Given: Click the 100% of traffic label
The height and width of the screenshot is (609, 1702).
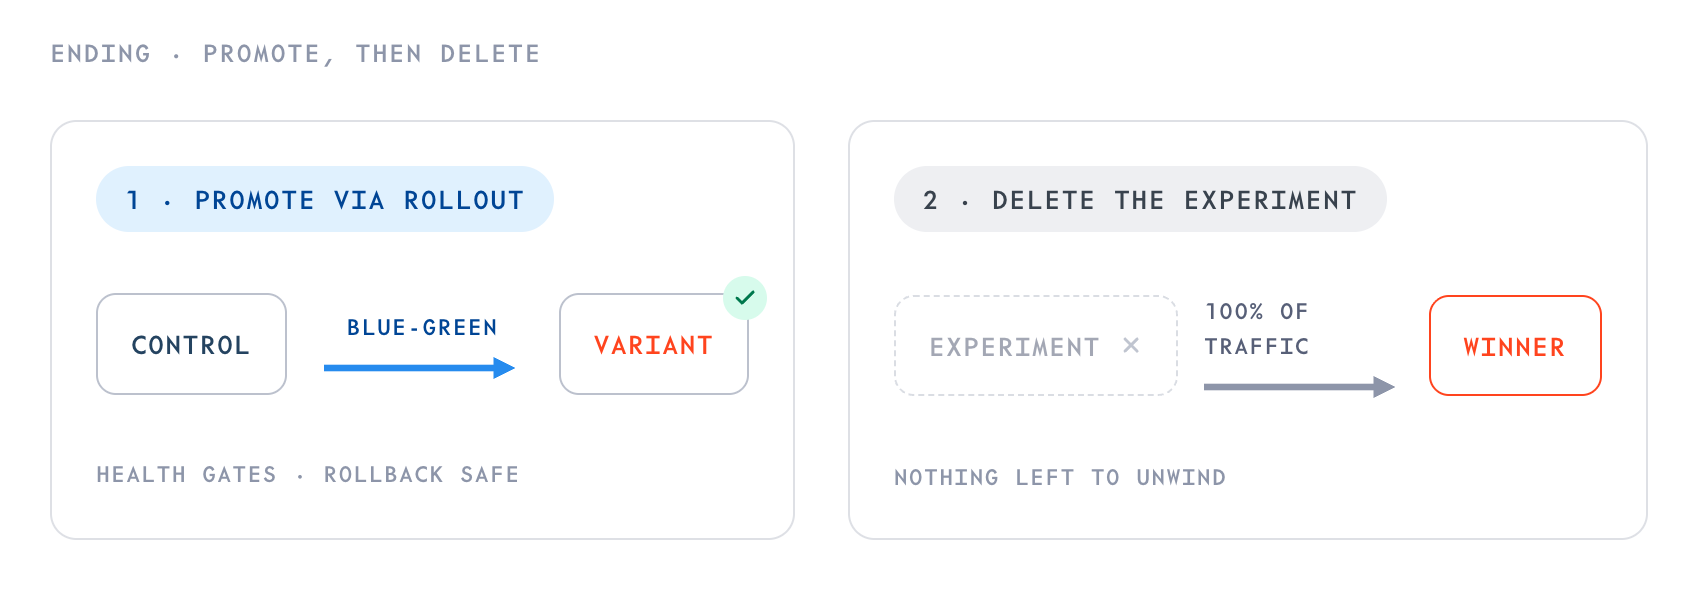Looking at the screenshot, I should (1257, 329).
